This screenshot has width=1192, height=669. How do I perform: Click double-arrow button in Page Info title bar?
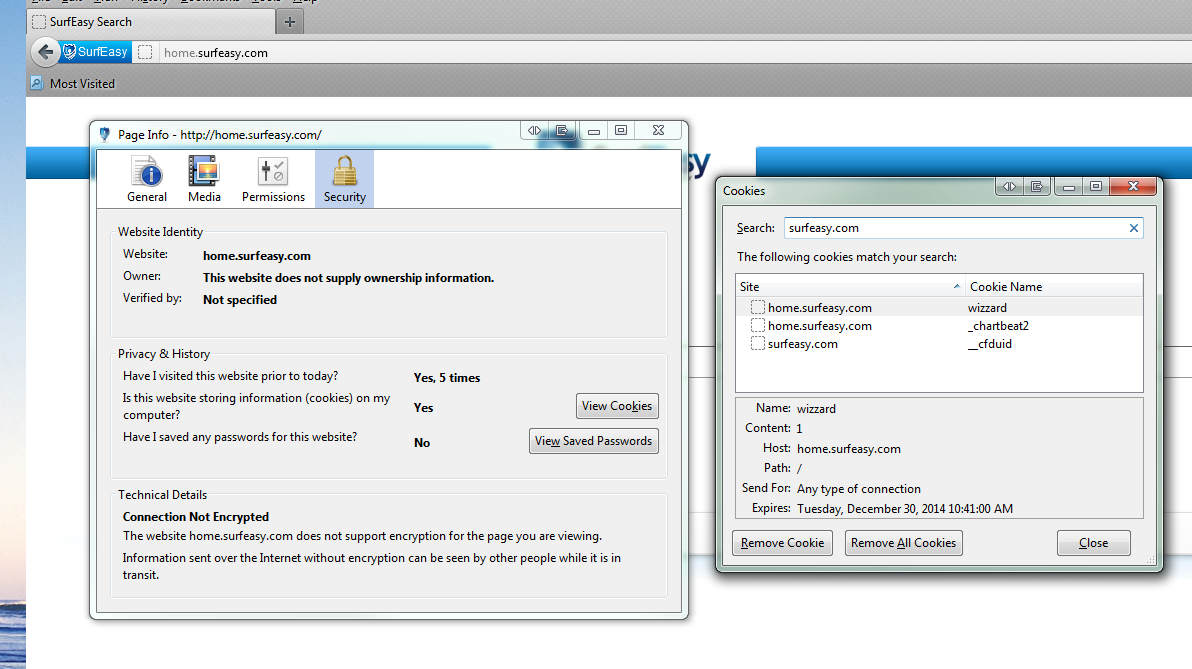point(534,131)
